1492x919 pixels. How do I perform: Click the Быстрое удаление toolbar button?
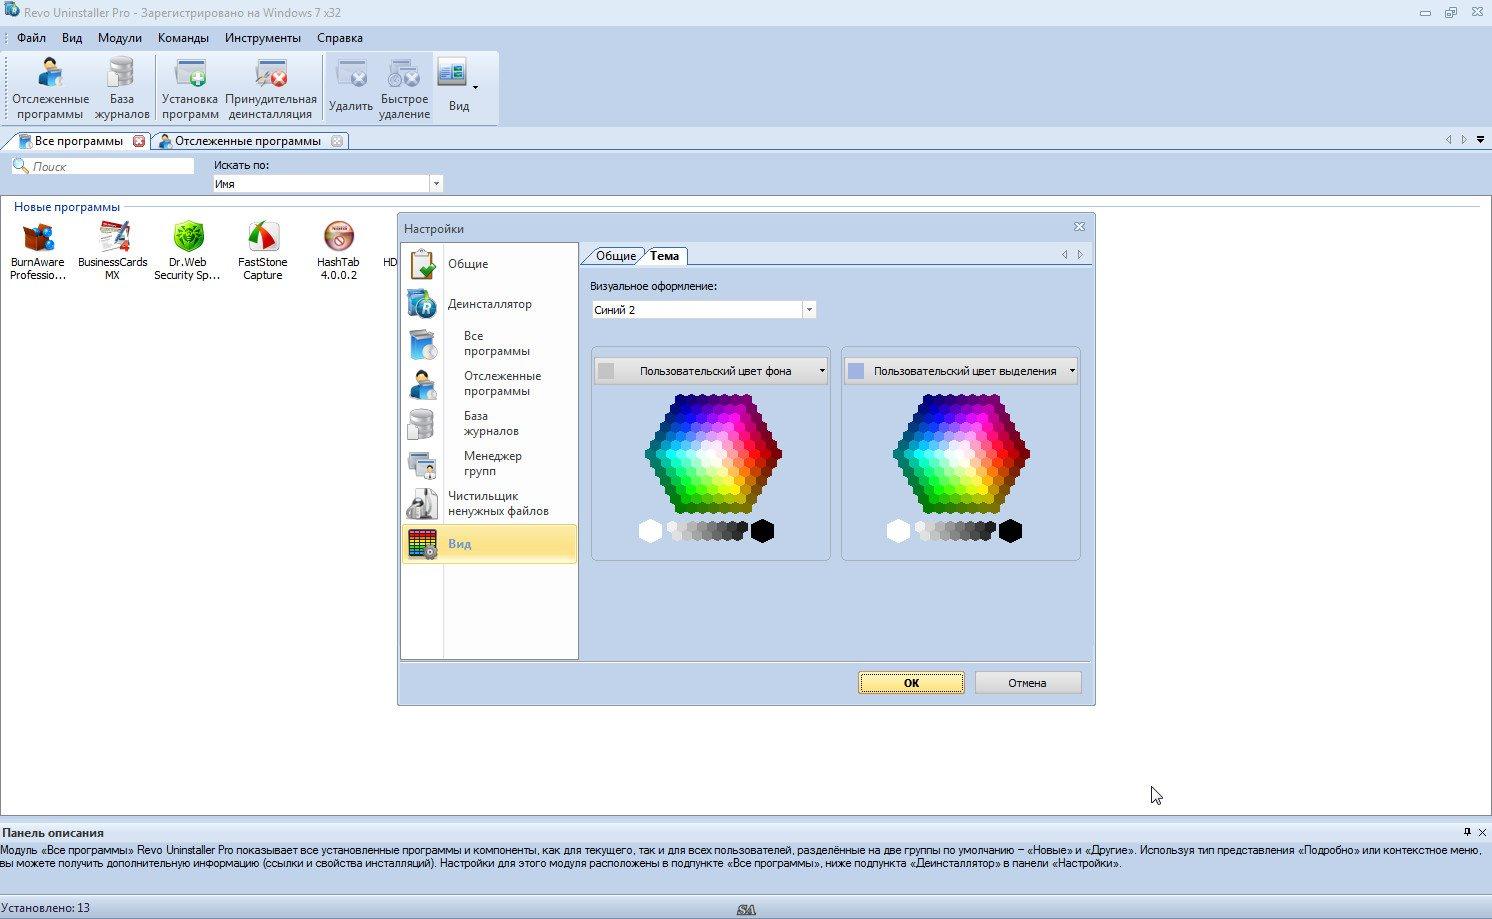coord(405,88)
